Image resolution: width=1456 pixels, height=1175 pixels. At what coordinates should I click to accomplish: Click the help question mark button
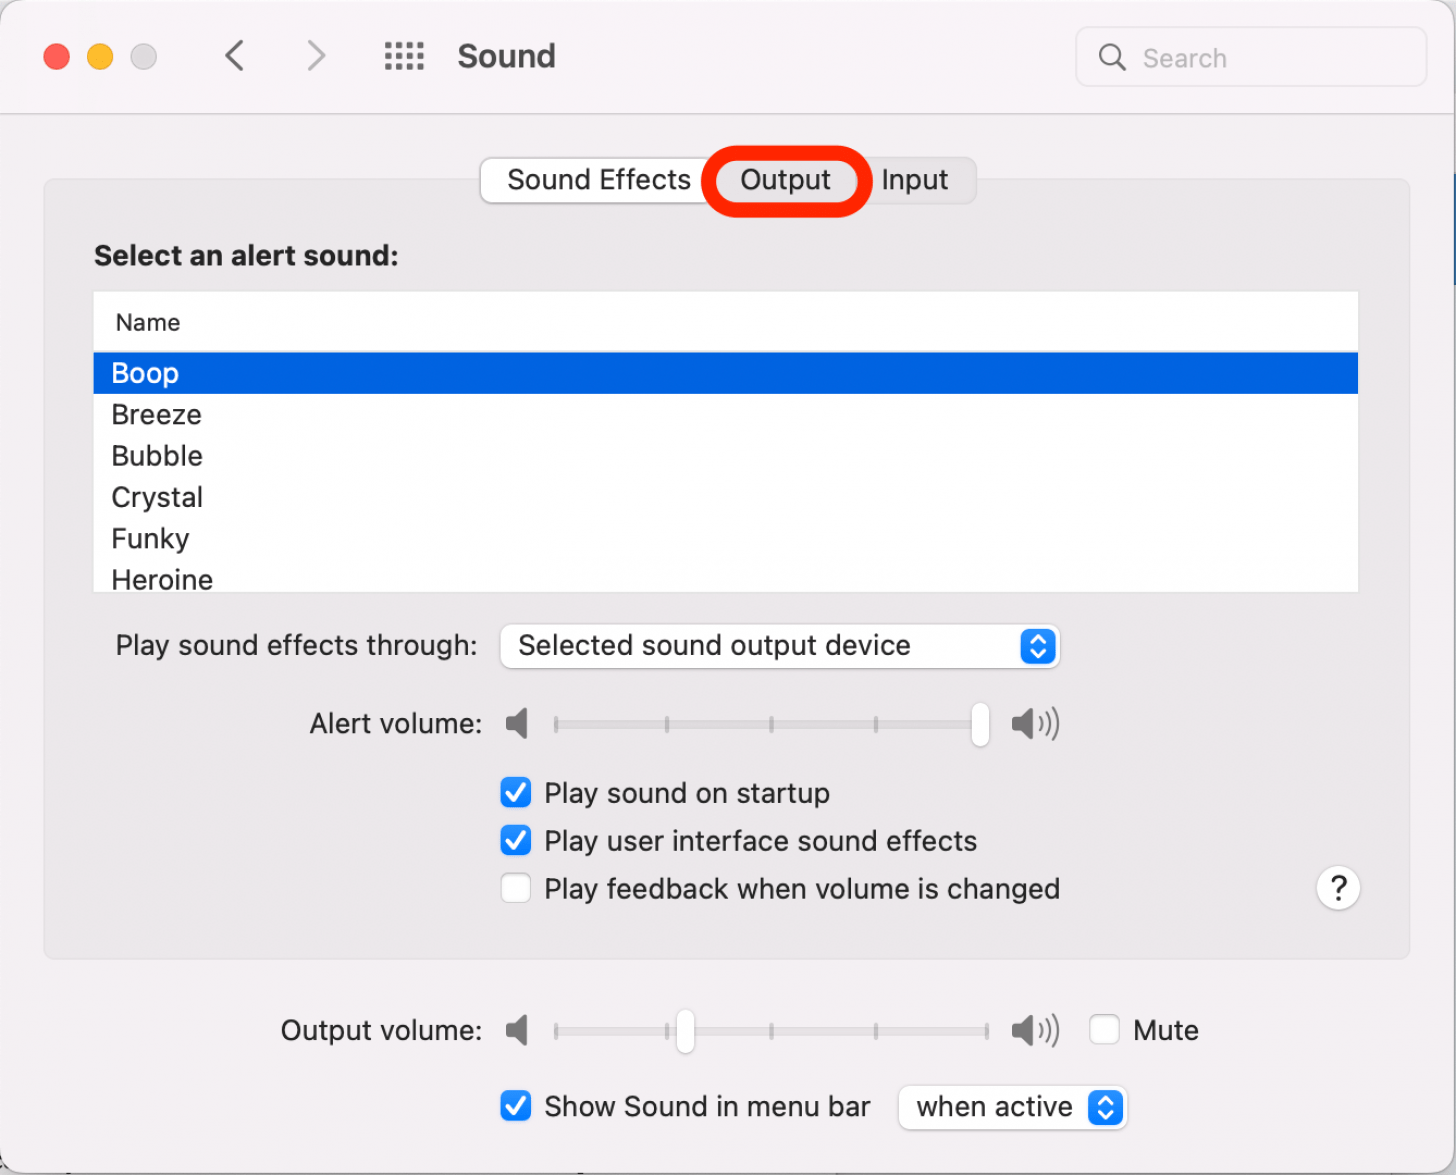[1338, 888]
